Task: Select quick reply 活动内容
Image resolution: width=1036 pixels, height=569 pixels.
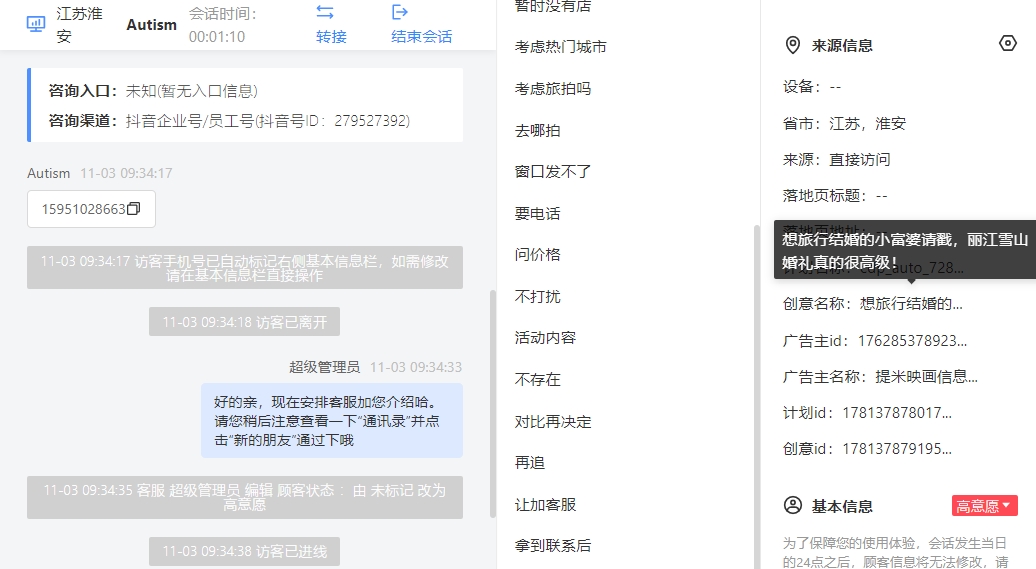Action: (545, 338)
